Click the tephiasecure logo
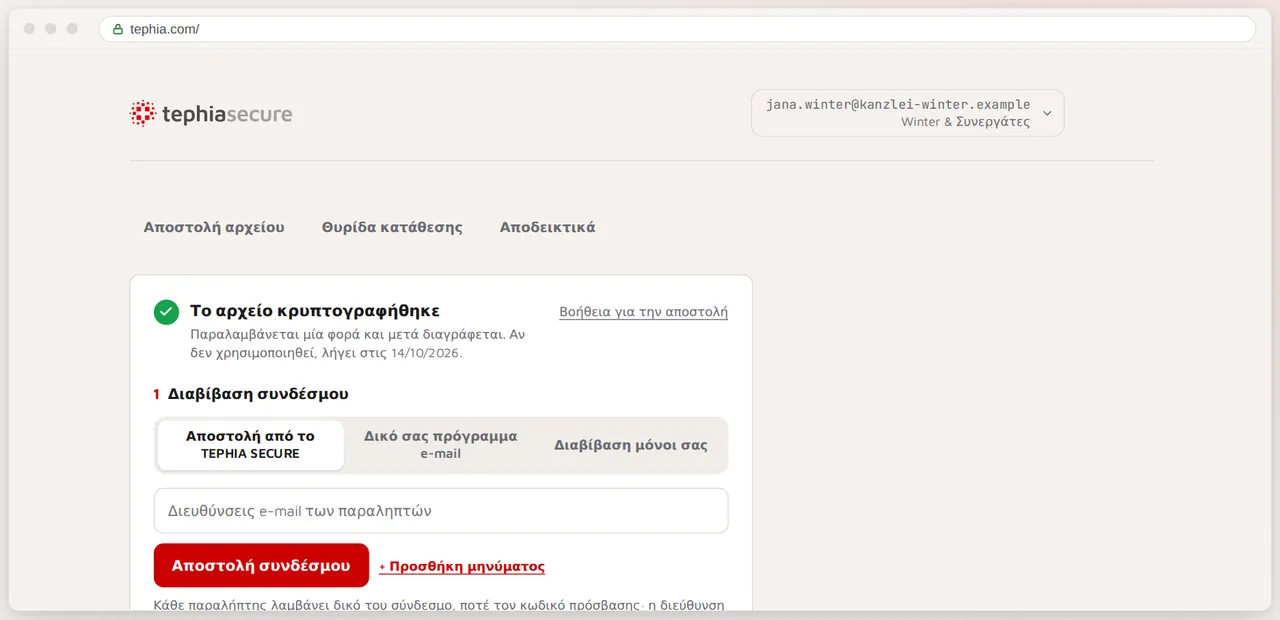The height and width of the screenshot is (620, 1280). tap(211, 114)
